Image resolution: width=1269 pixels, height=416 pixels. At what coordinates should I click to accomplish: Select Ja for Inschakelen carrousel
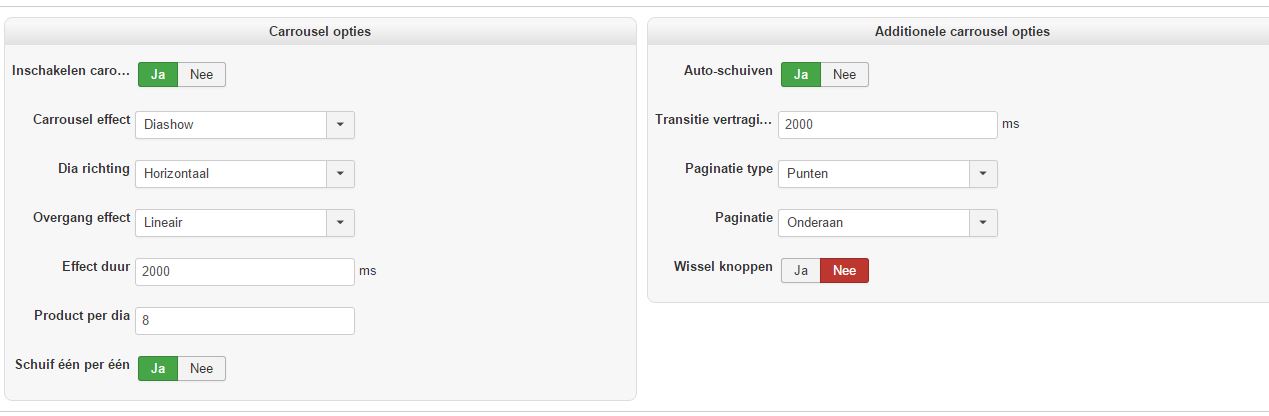click(158, 74)
